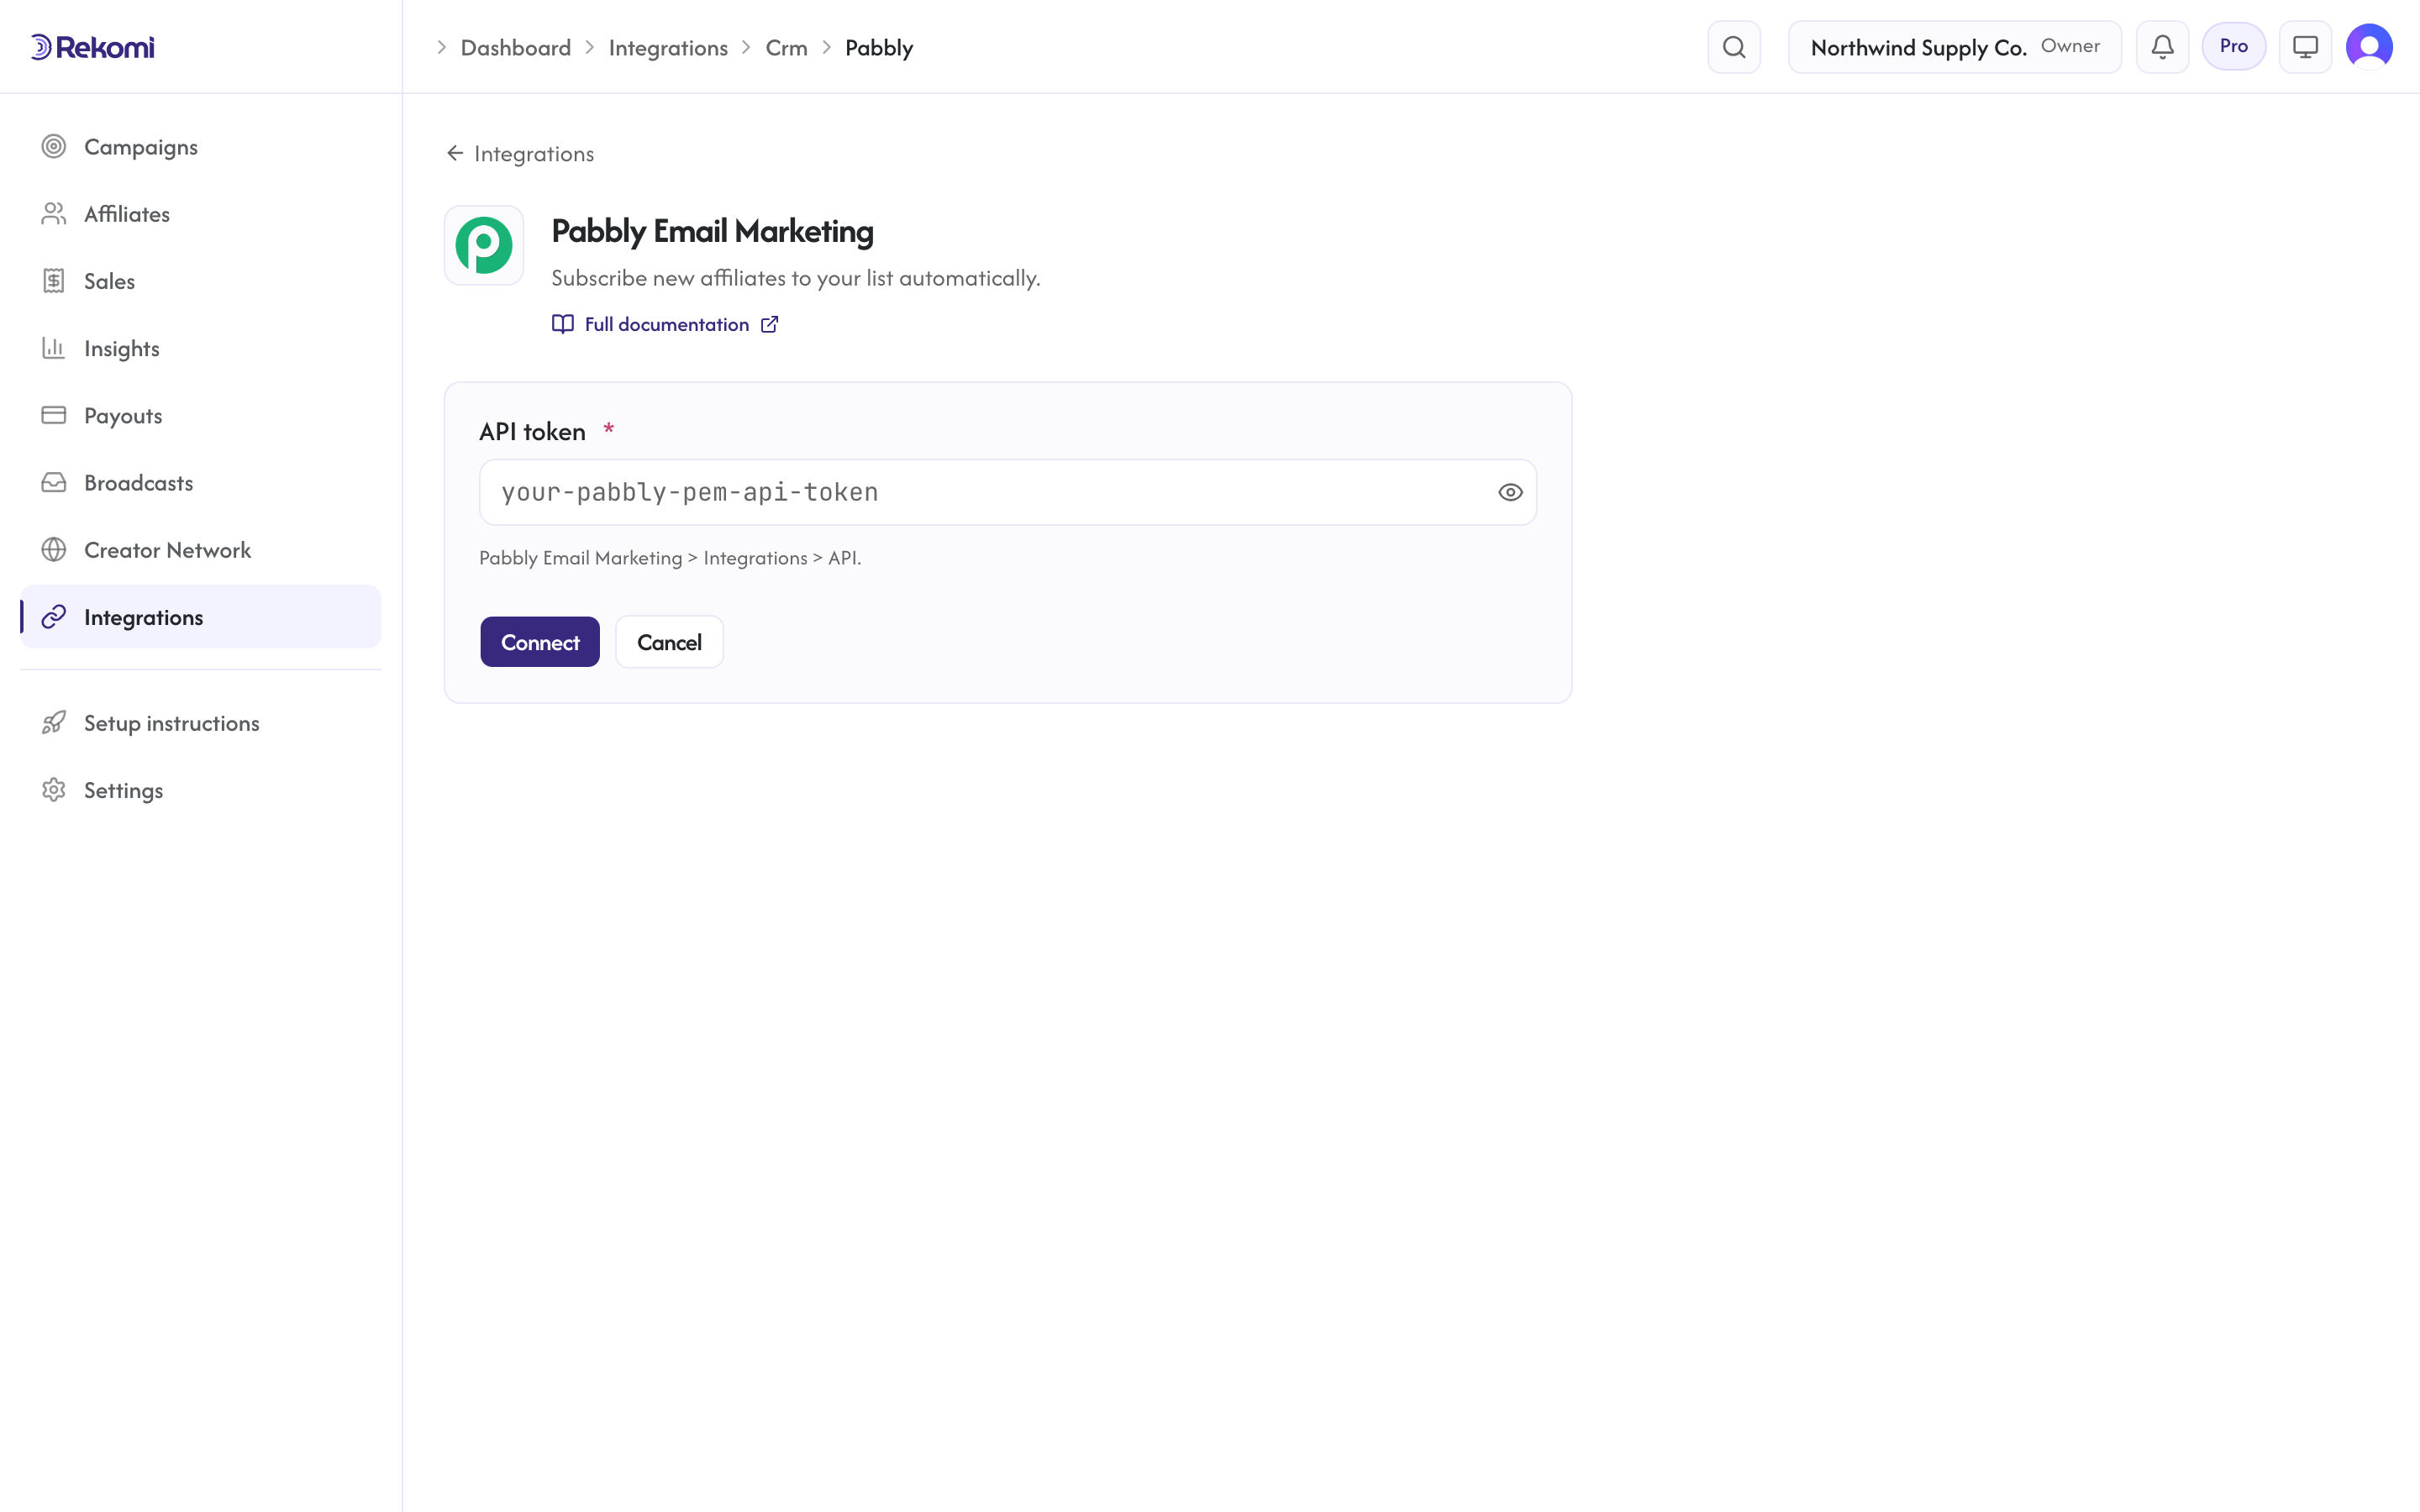The width and height of the screenshot is (2420, 1512).
Task: Open notifications bell
Action: 2162,47
